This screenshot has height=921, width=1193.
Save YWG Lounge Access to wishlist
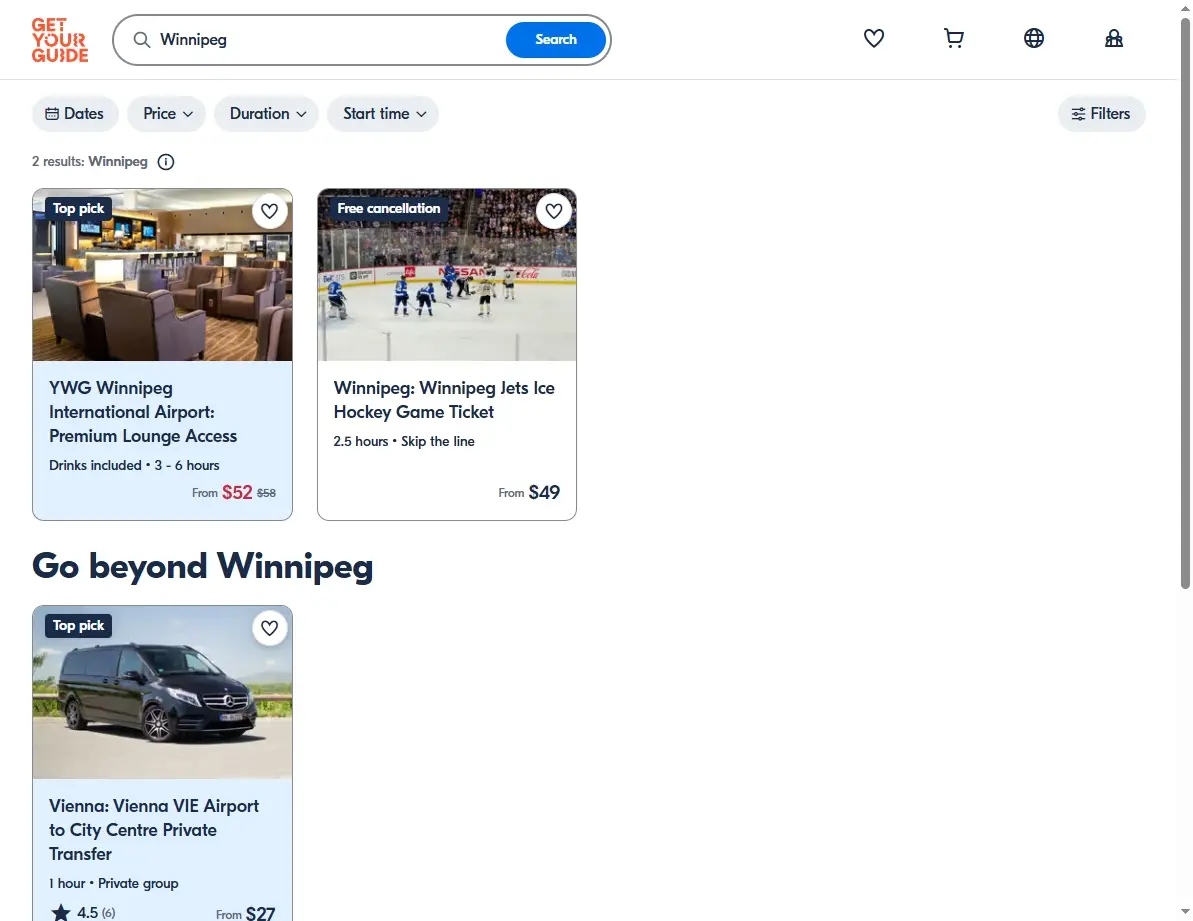269,211
